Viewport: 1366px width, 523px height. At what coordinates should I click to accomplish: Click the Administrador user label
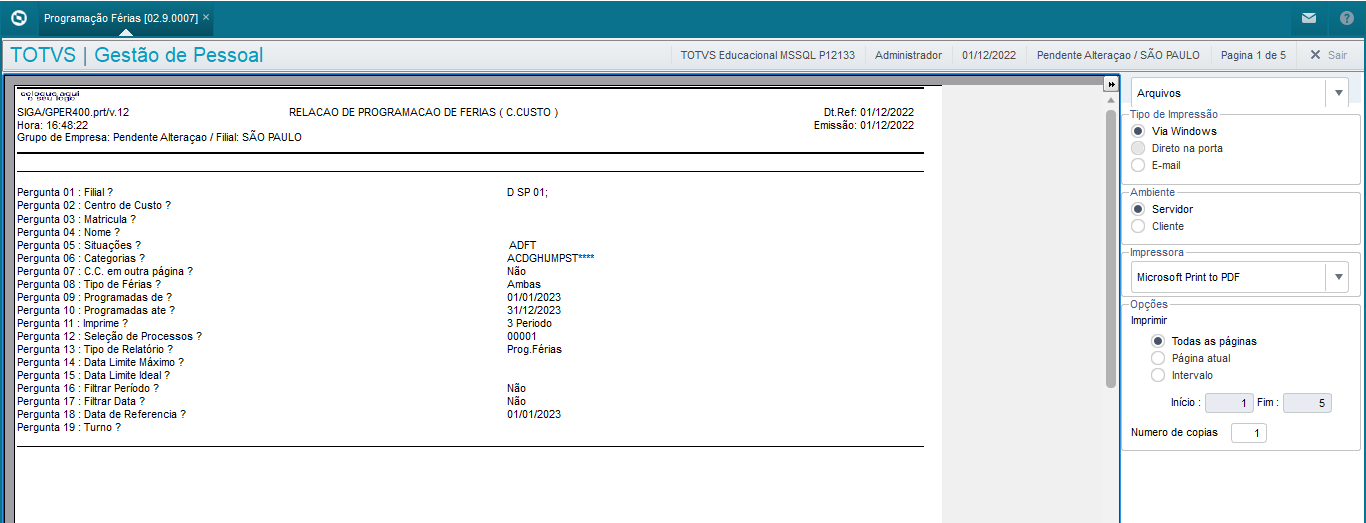[908, 55]
